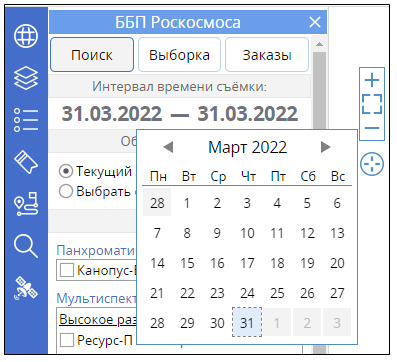Enable the Канопус checkbox
Viewport: 397px width, 362px height.
(67, 270)
